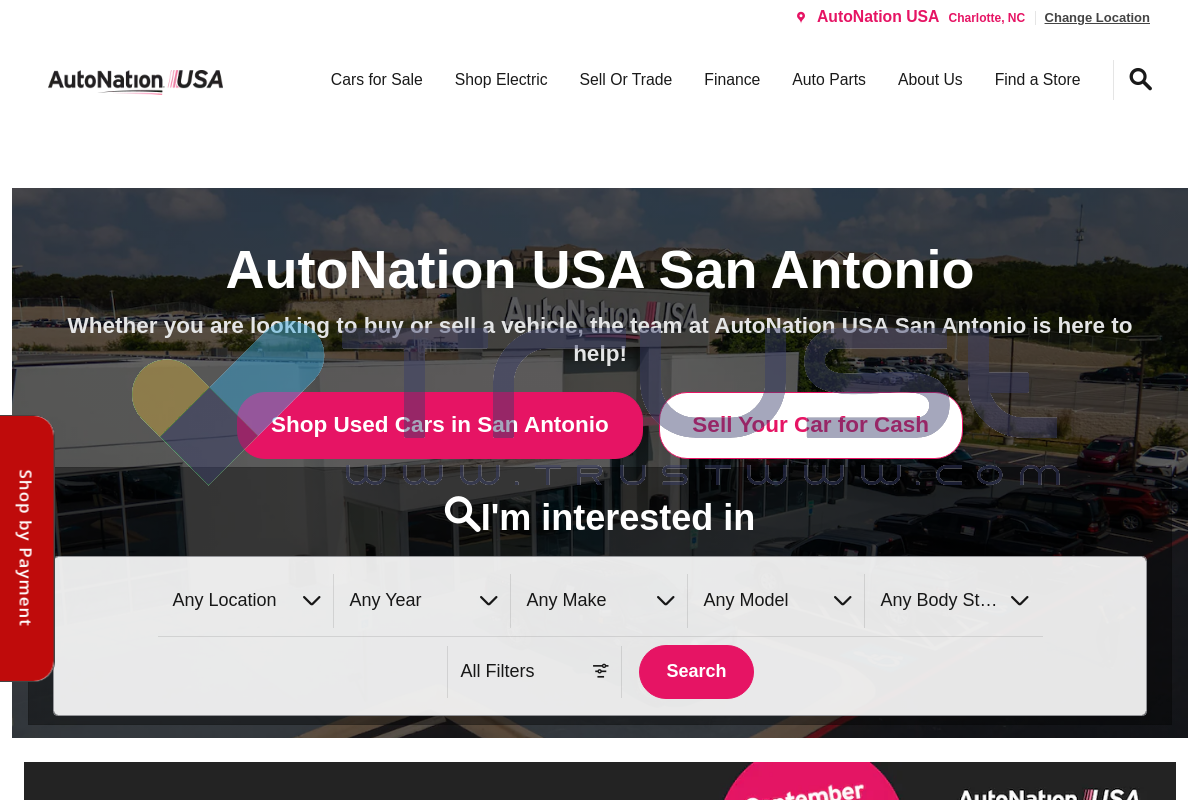Expand the Any Location dropdown
This screenshot has height=800, width=1200.
pos(246,601)
